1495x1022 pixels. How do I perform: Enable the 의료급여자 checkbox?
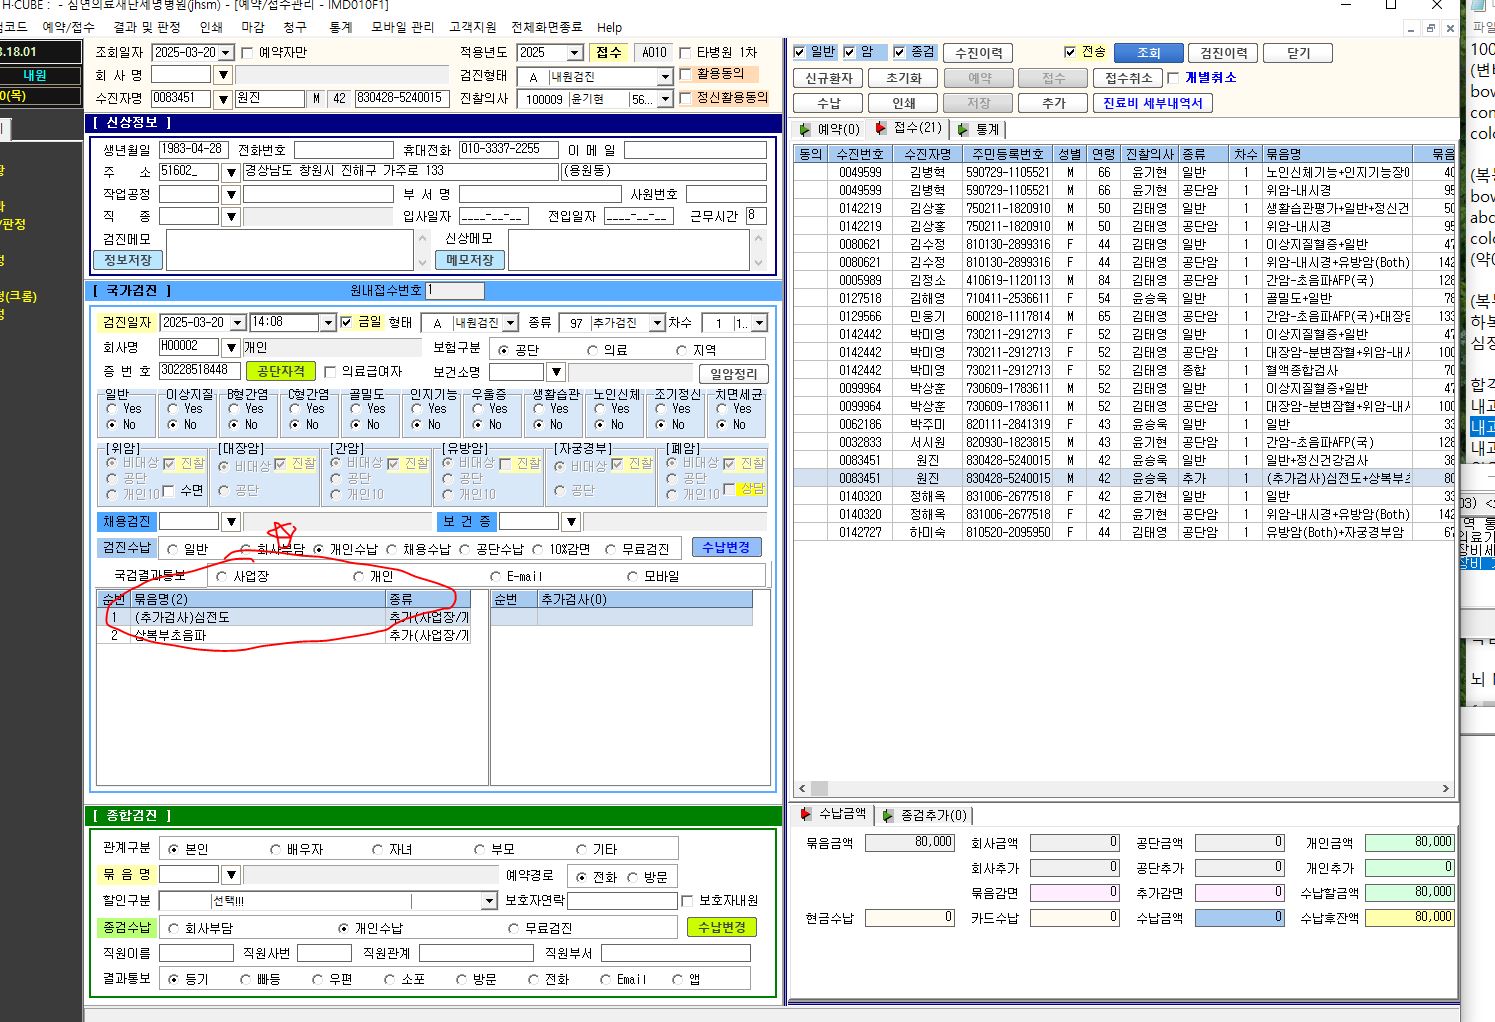point(330,372)
